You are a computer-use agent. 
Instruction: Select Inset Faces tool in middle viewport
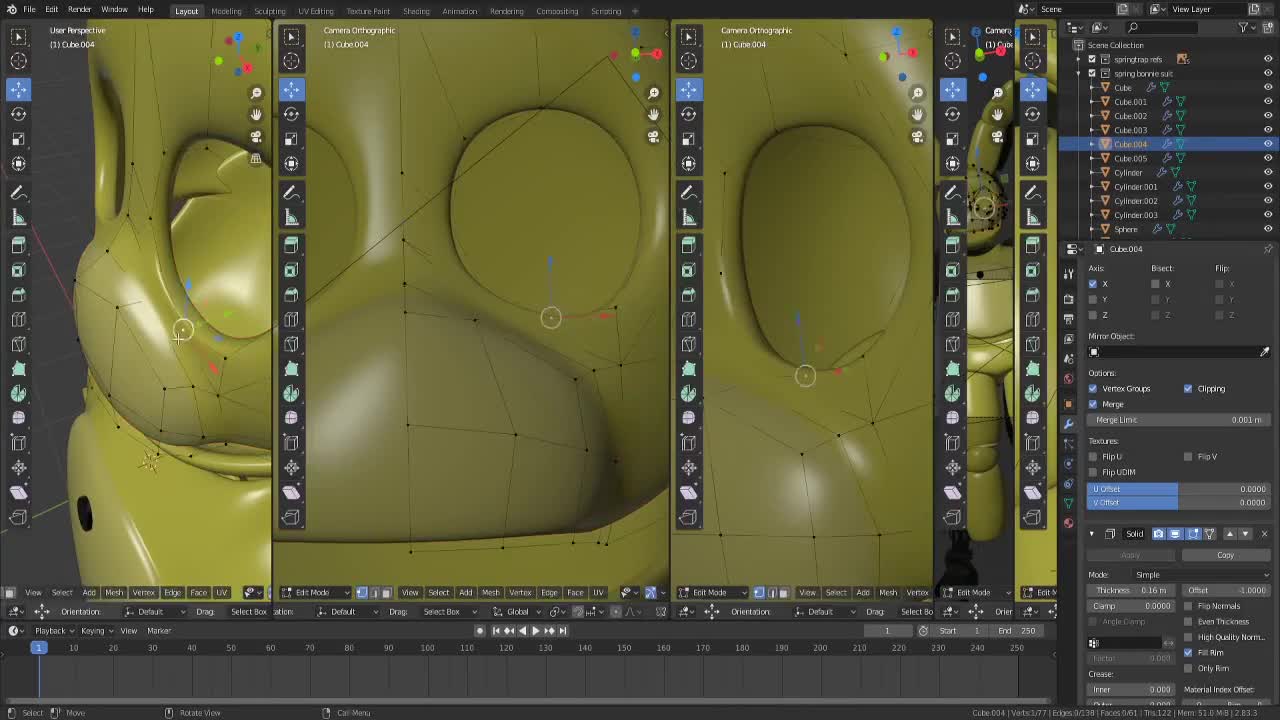pos(291,270)
